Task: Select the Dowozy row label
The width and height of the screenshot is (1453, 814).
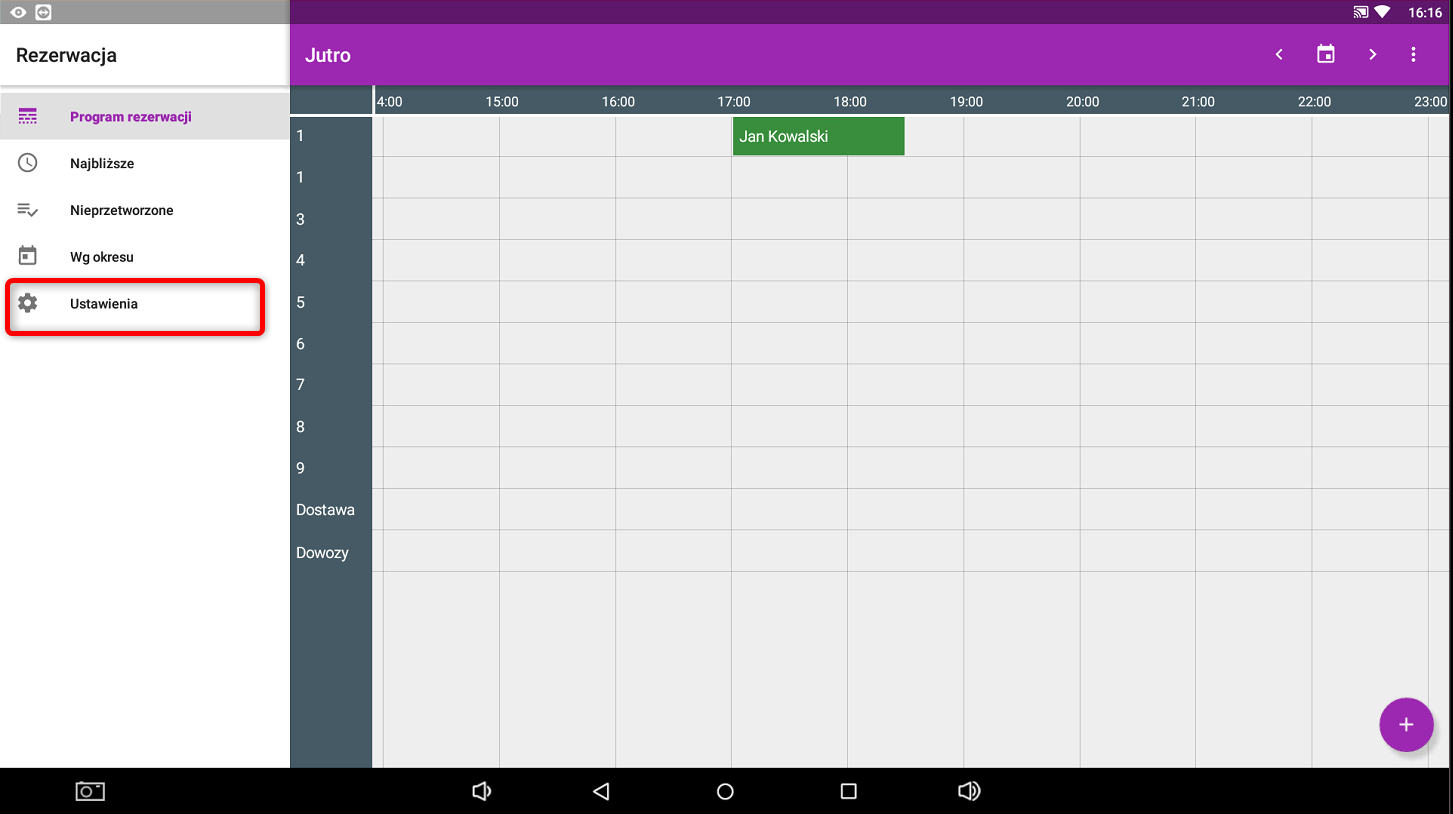Action: (322, 553)
